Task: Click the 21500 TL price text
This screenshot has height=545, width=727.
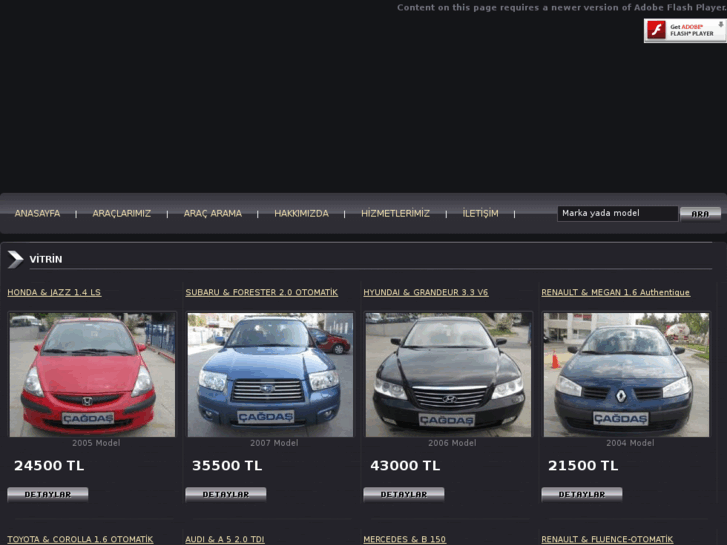Action: click(583, 466)
